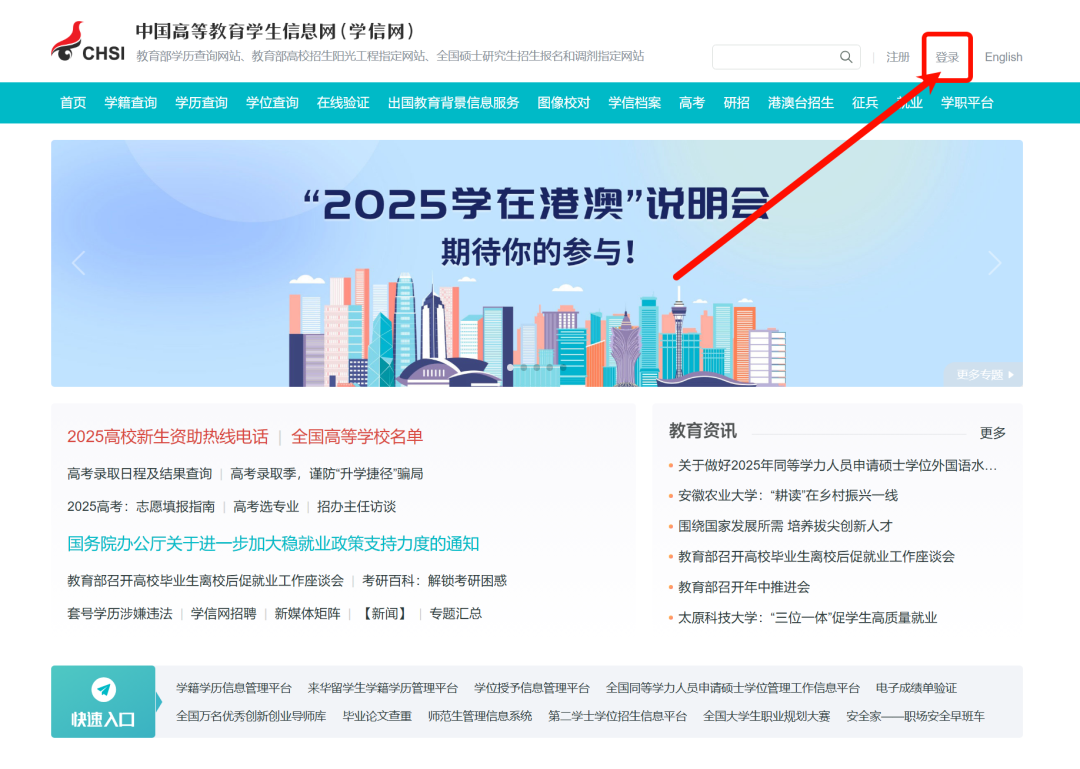Screen dimensions: 1080x769
Task: Open 高考选专业 link
Action: [266, 507]
